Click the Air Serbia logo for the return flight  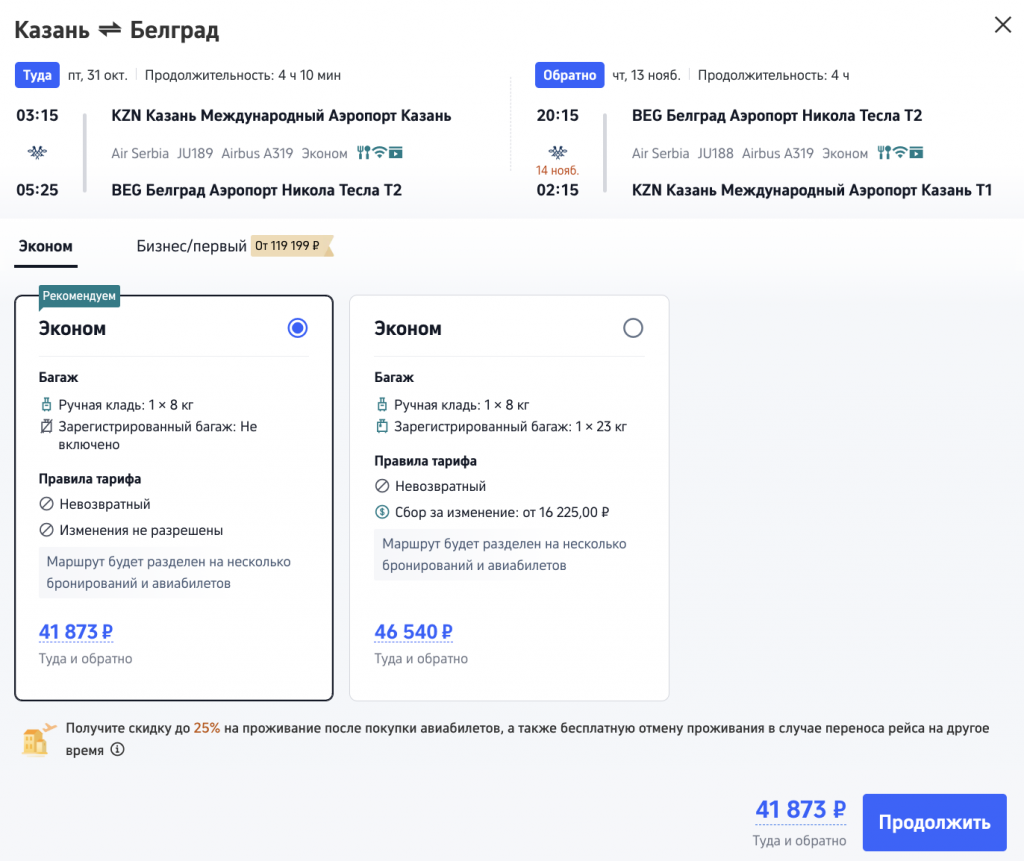pyautogui.click(x=557, y=153)
